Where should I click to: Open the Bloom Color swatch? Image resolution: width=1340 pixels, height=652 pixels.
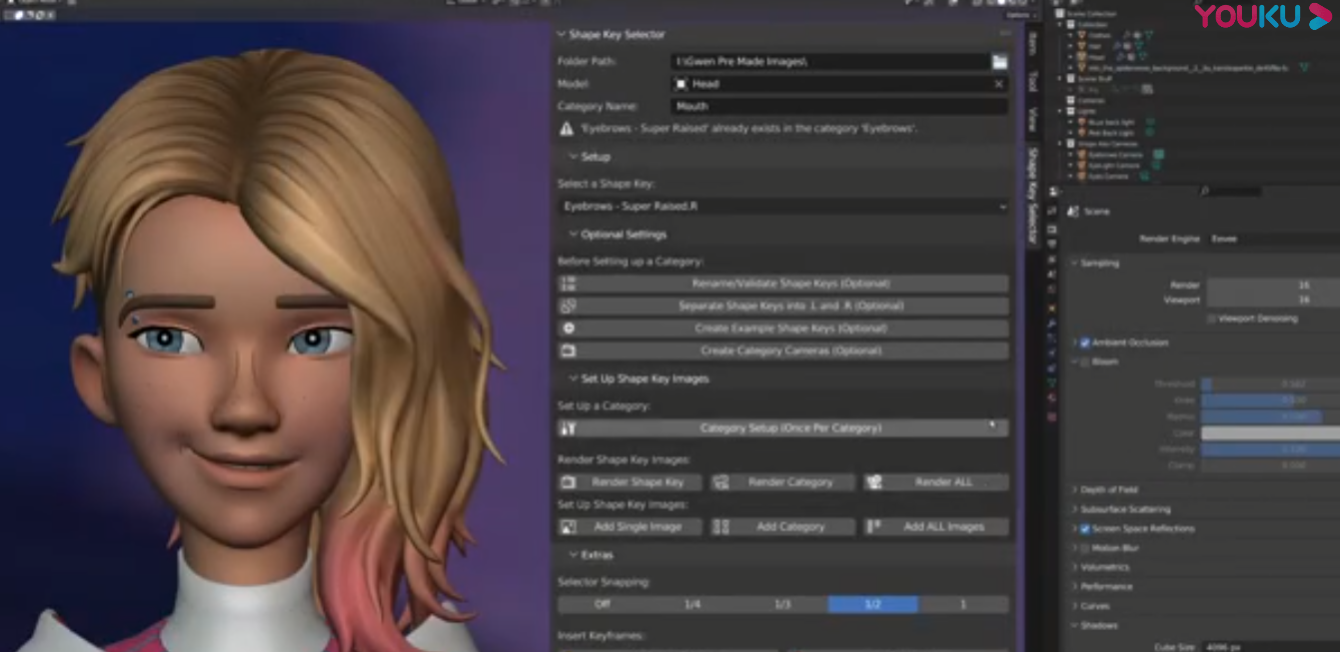point(1270,433)
